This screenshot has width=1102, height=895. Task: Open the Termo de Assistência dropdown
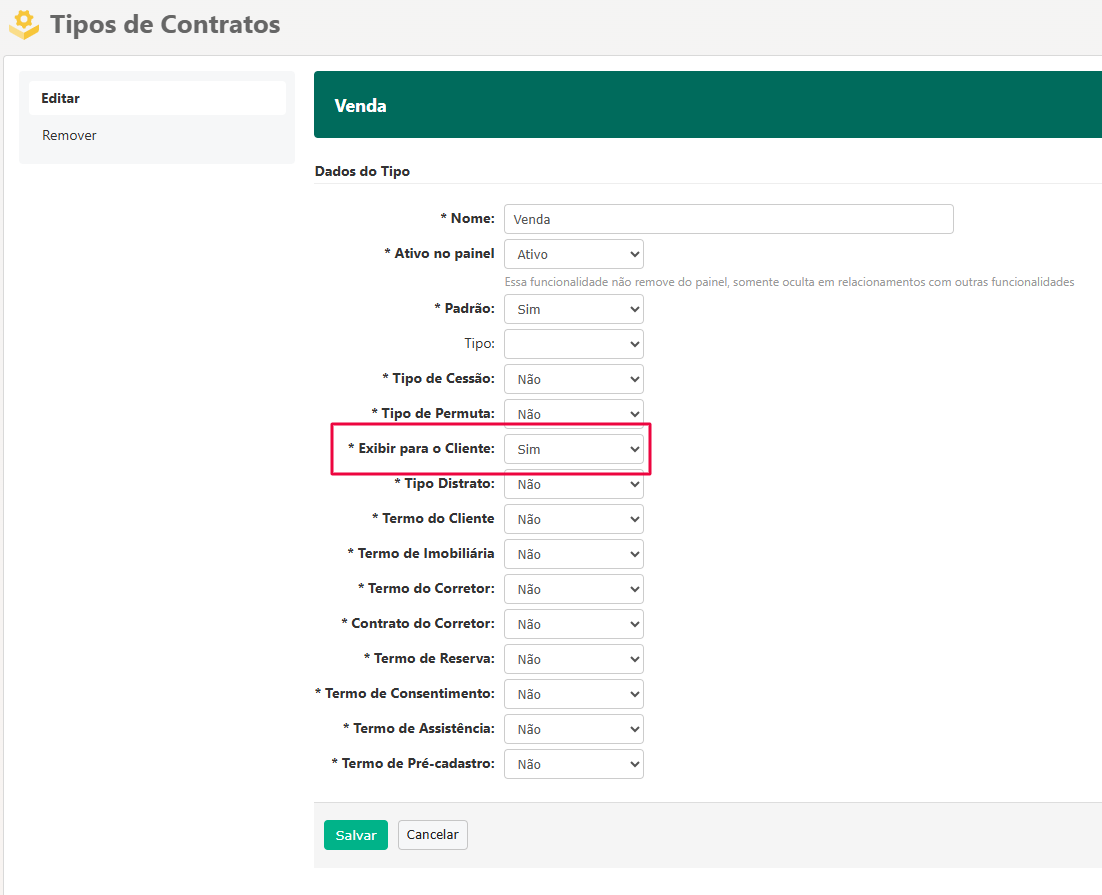pos(573,729)
